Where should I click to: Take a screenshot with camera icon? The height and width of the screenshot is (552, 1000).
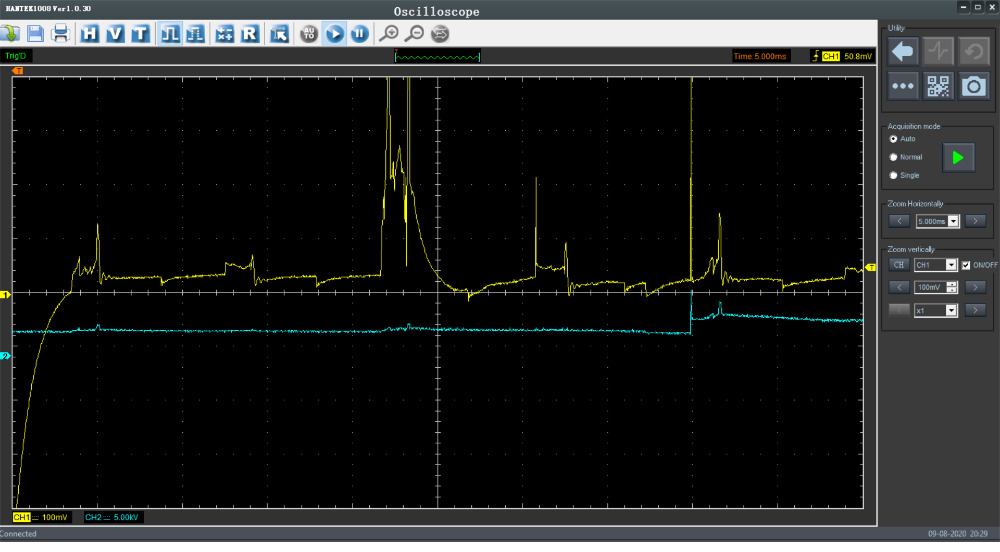pyautogui.click(x=974, y=86)
